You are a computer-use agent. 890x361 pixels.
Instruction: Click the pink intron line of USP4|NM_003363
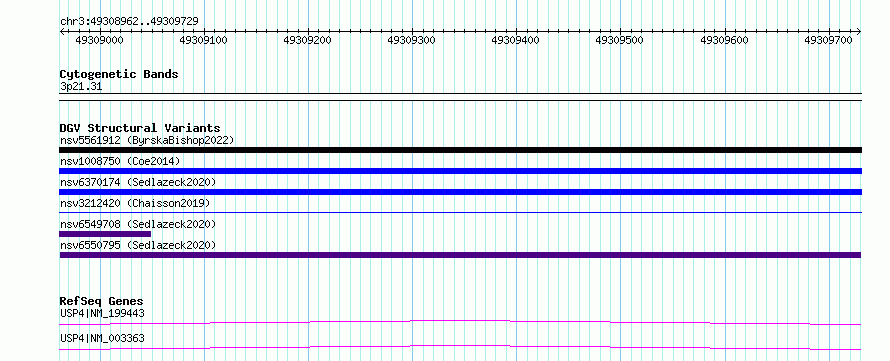click(460, 347)
